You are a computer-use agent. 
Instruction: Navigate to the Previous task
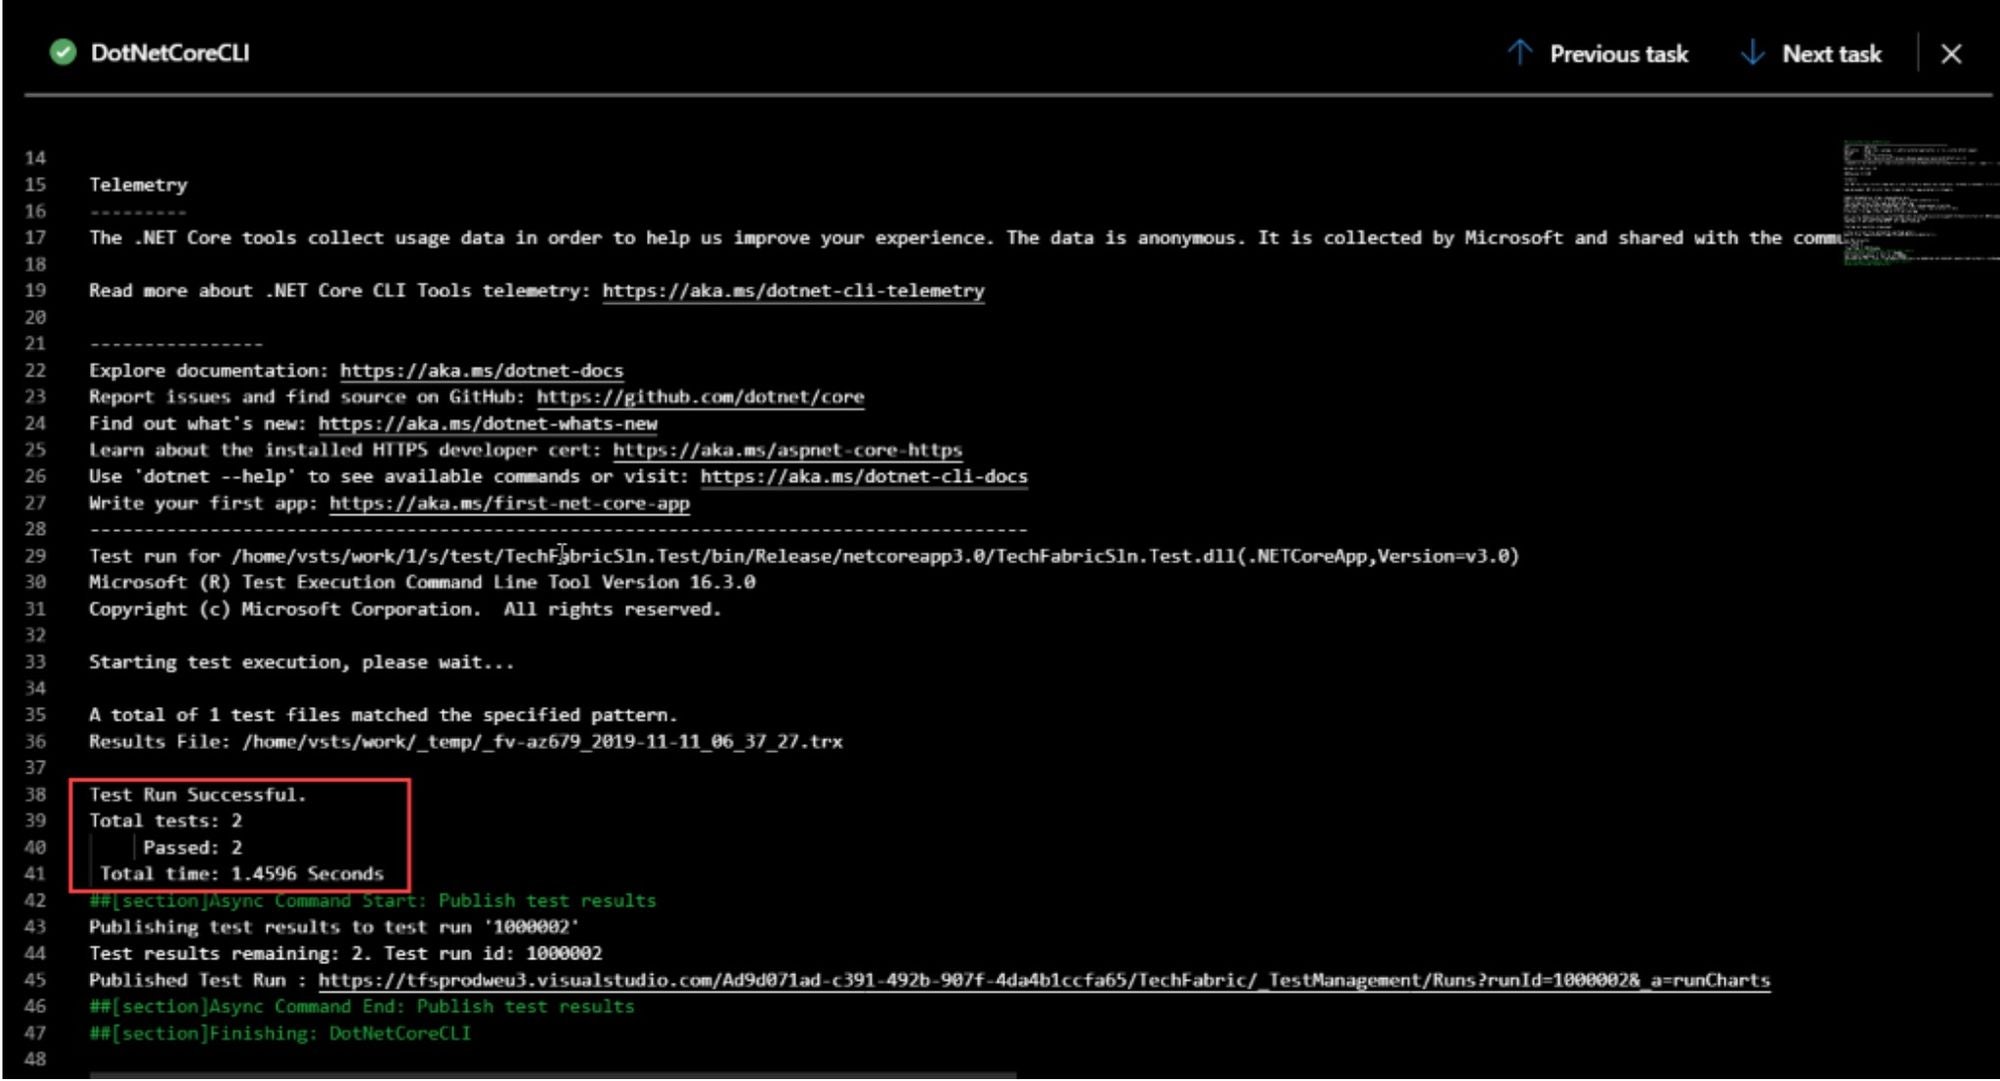(x=1618, y=54)
